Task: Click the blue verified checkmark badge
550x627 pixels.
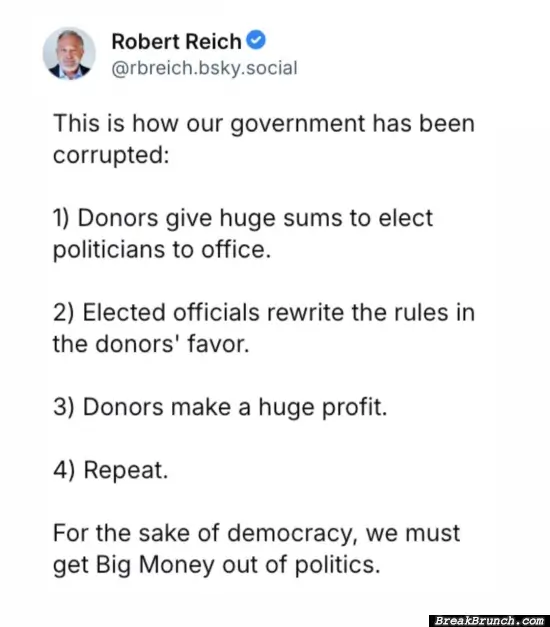Action: point(256,40)
